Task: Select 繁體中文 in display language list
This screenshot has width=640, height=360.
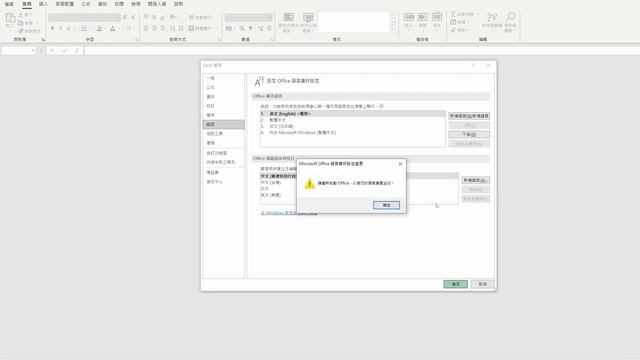Action: [353, 120]
